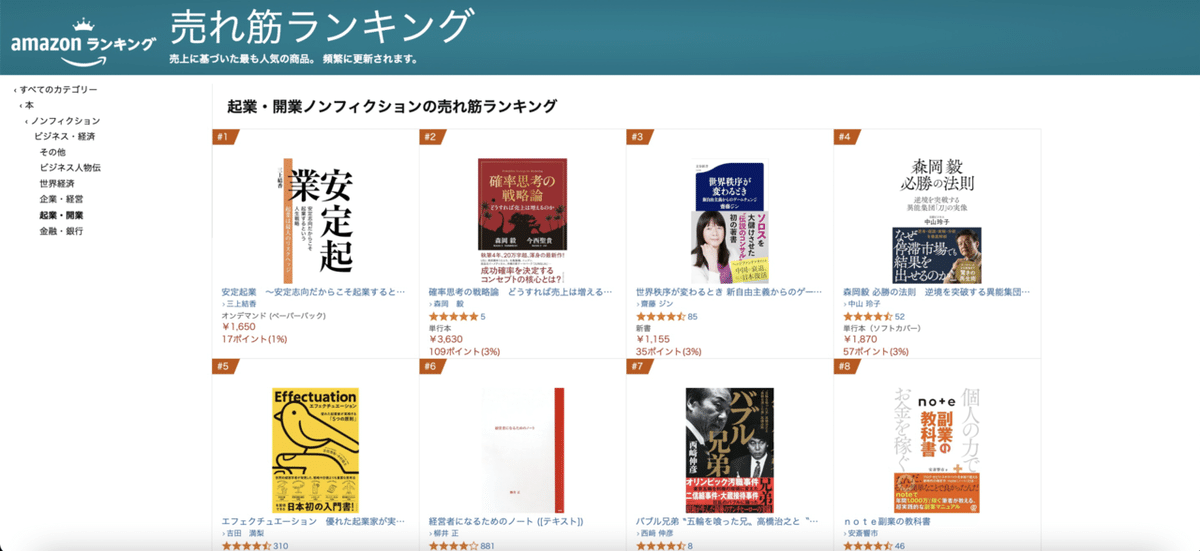
Task: Collapse to the 本 category
Action: point(29,105)
